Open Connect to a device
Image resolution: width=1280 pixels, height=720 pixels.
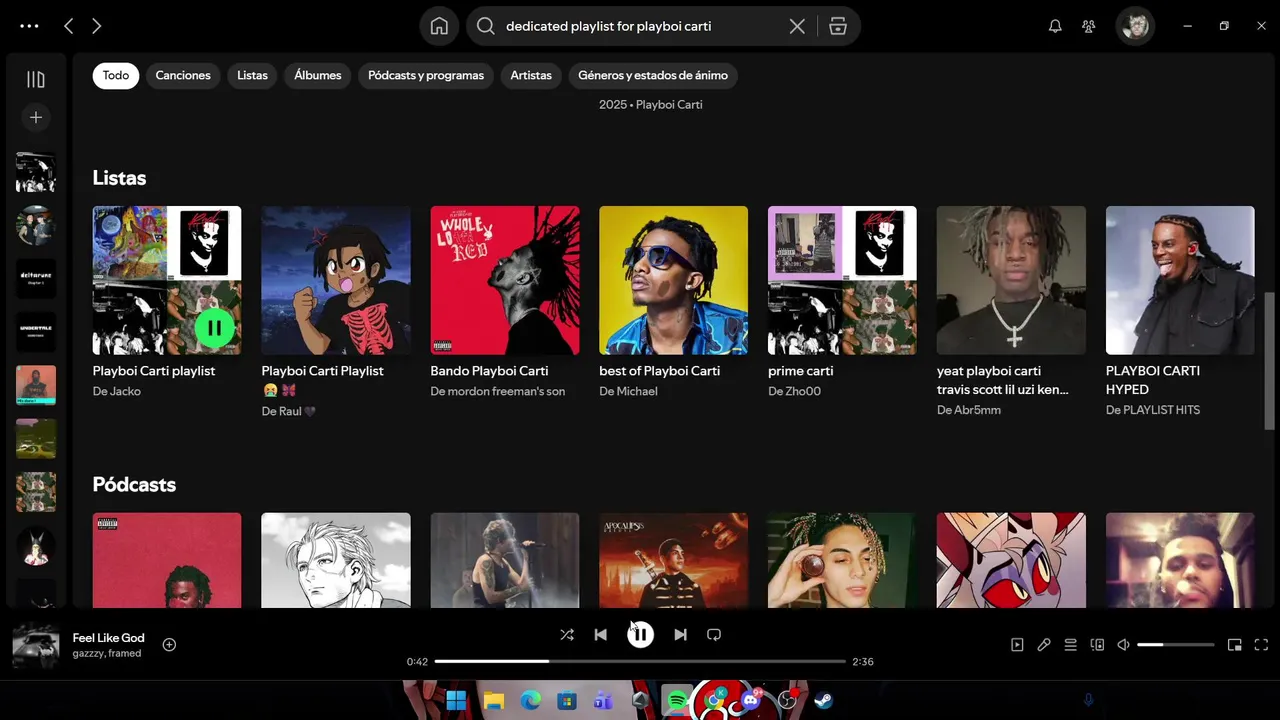(x=1097, y=645)
